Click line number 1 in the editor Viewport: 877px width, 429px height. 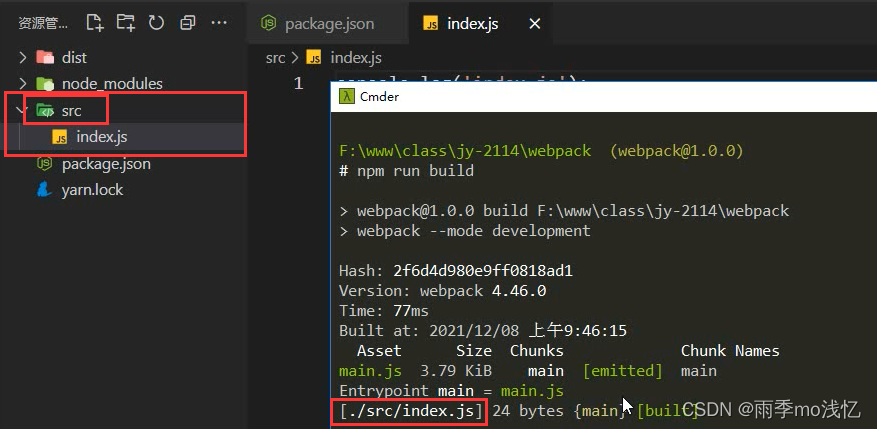tap(299, 83)
